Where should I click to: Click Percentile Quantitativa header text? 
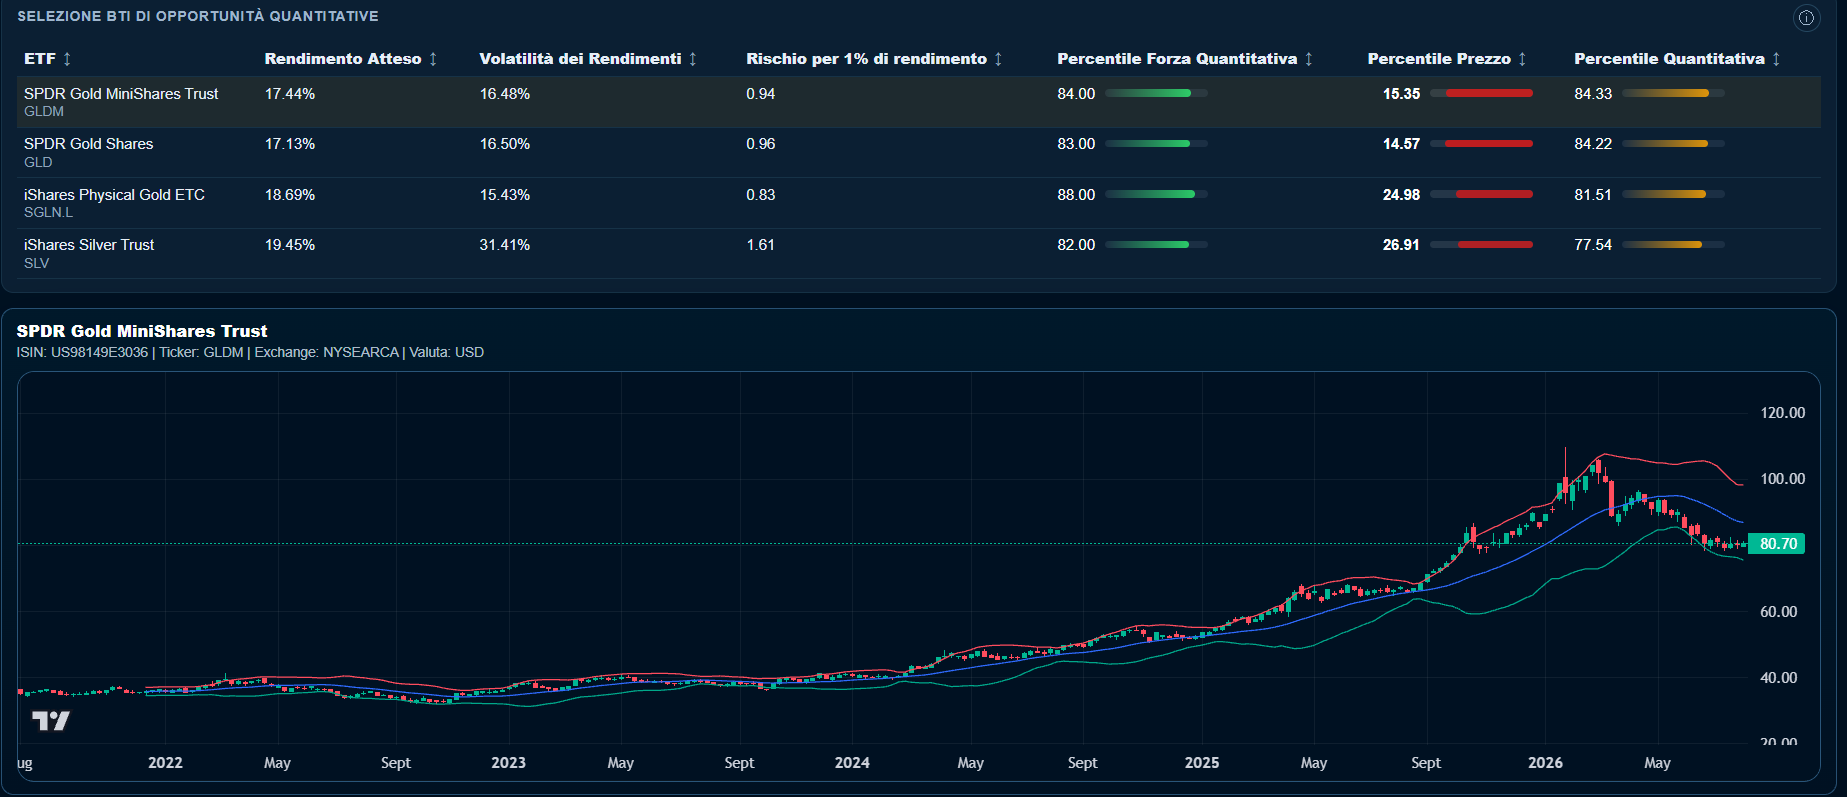(x=1669, y=59)
